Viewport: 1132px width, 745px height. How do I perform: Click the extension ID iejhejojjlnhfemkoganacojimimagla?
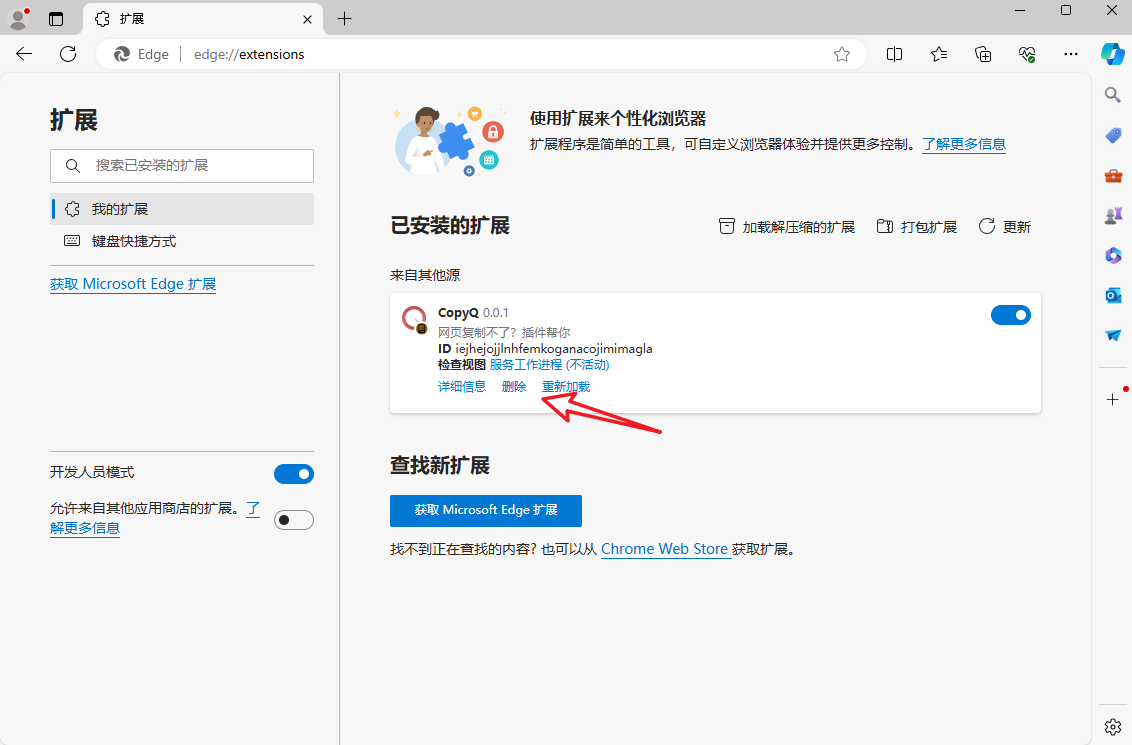click(554, 349)
